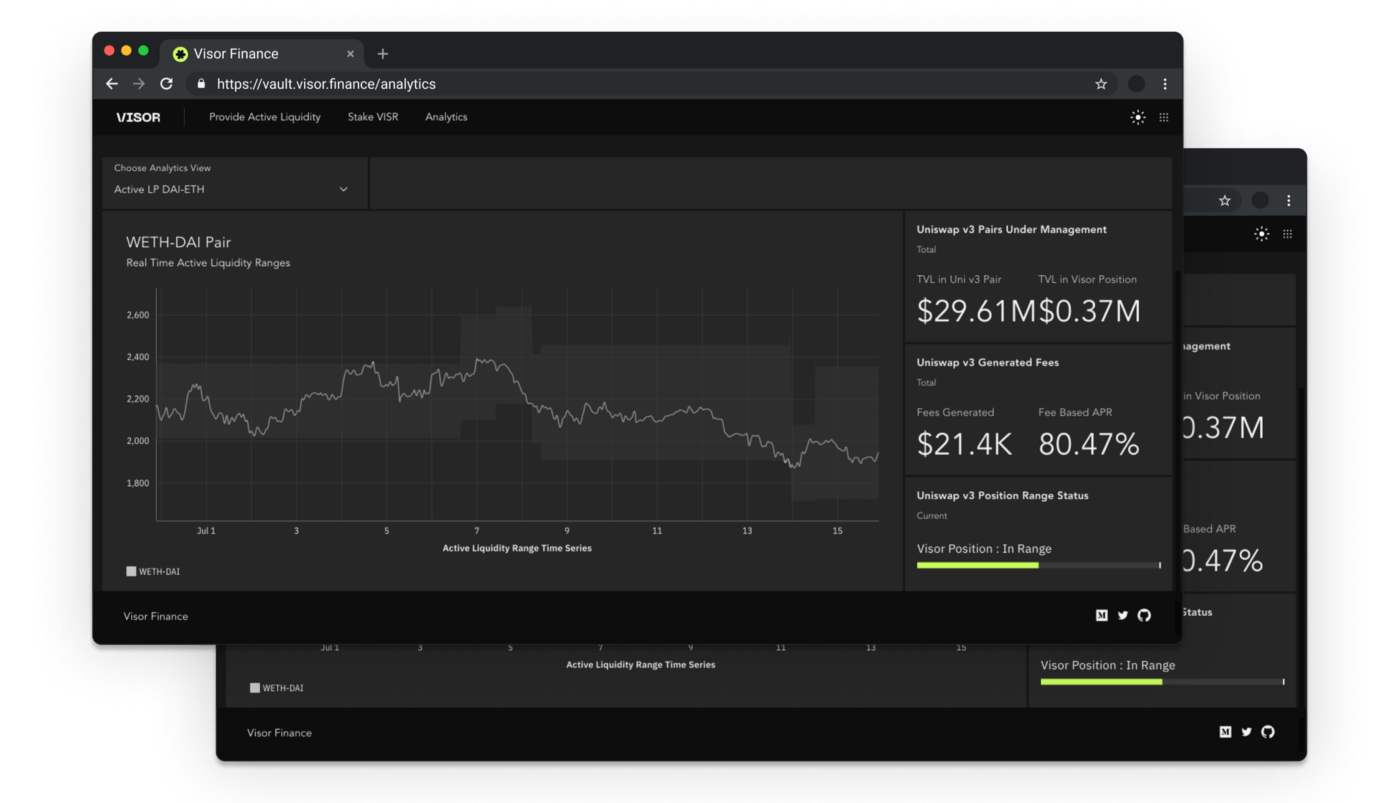The image size is (1400, 803).
Task: Click 'Uniswap v3 Pairs Under Management' heading
Action: [1012, 230]
